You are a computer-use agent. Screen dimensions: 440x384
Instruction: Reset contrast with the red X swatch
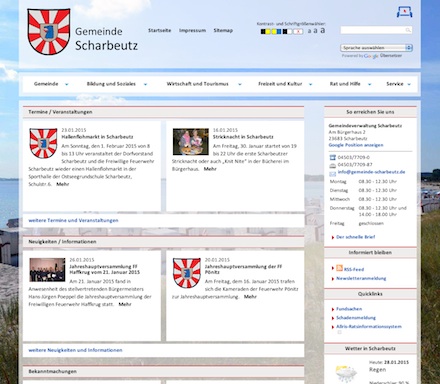(298, 31)
